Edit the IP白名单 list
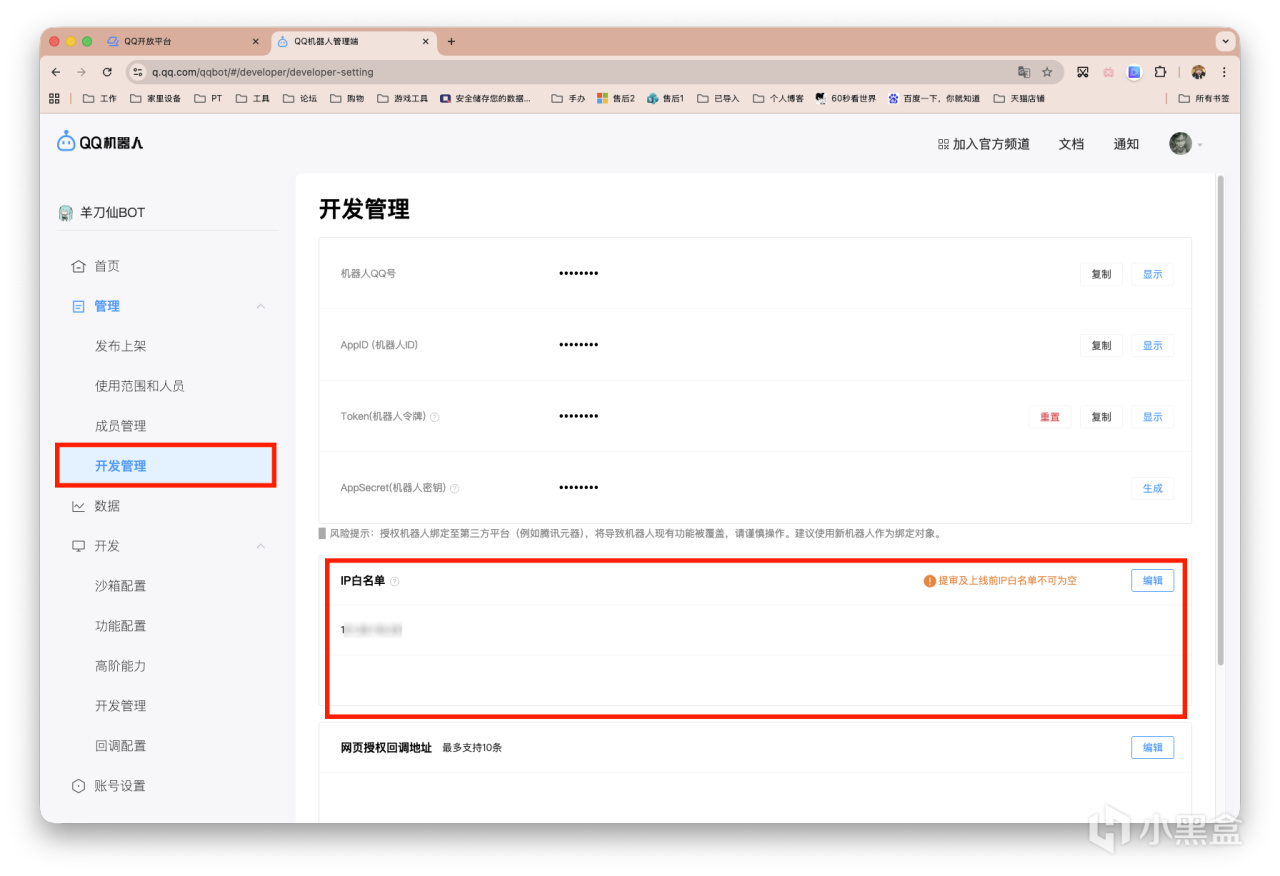1280x876 pixels. [1153, 581]
